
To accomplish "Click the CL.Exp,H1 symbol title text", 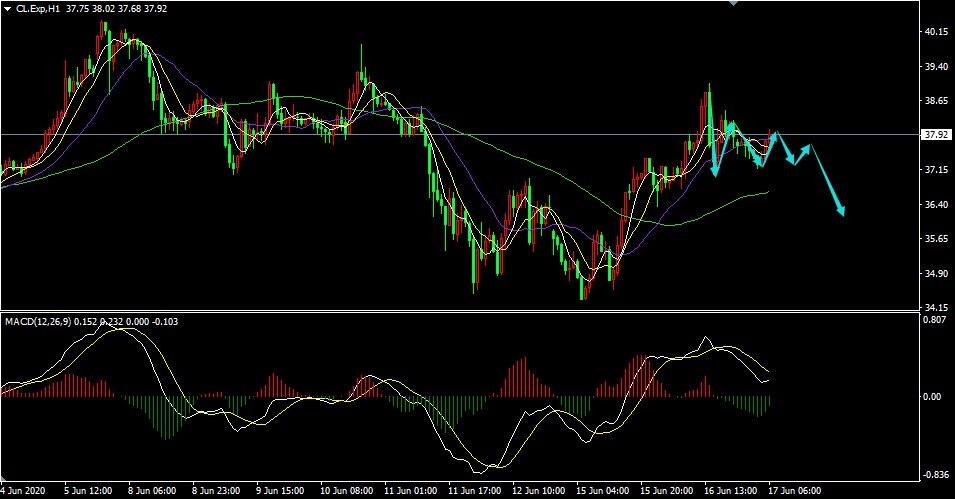I will click(x=40, y=10).
